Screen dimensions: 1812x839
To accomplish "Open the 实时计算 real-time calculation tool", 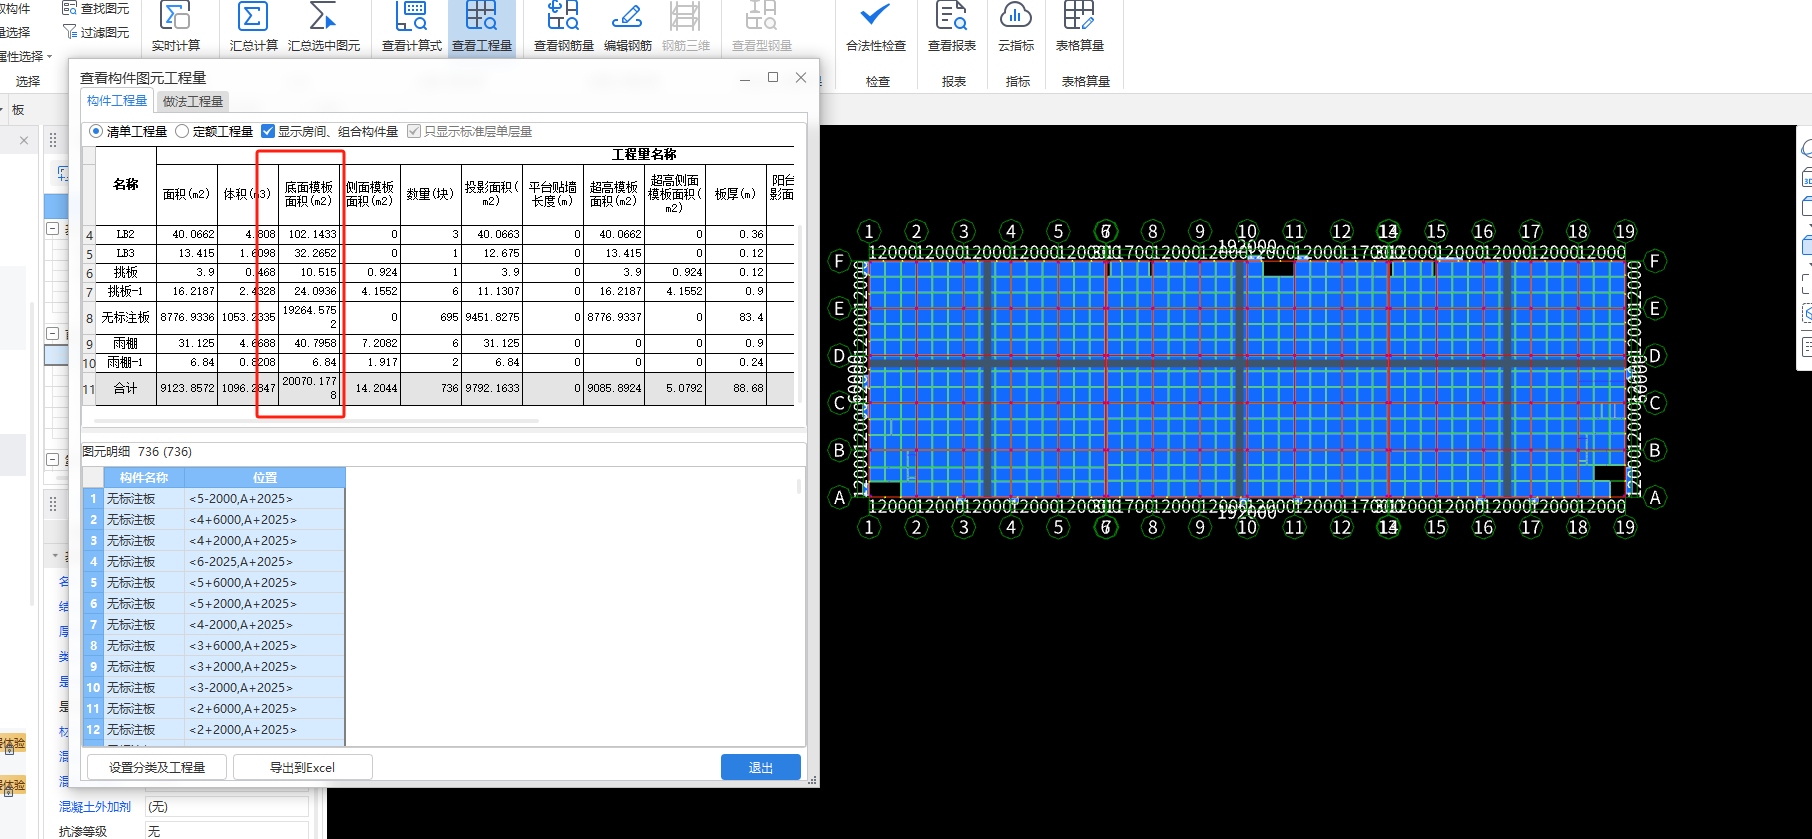I will (175, 27).
